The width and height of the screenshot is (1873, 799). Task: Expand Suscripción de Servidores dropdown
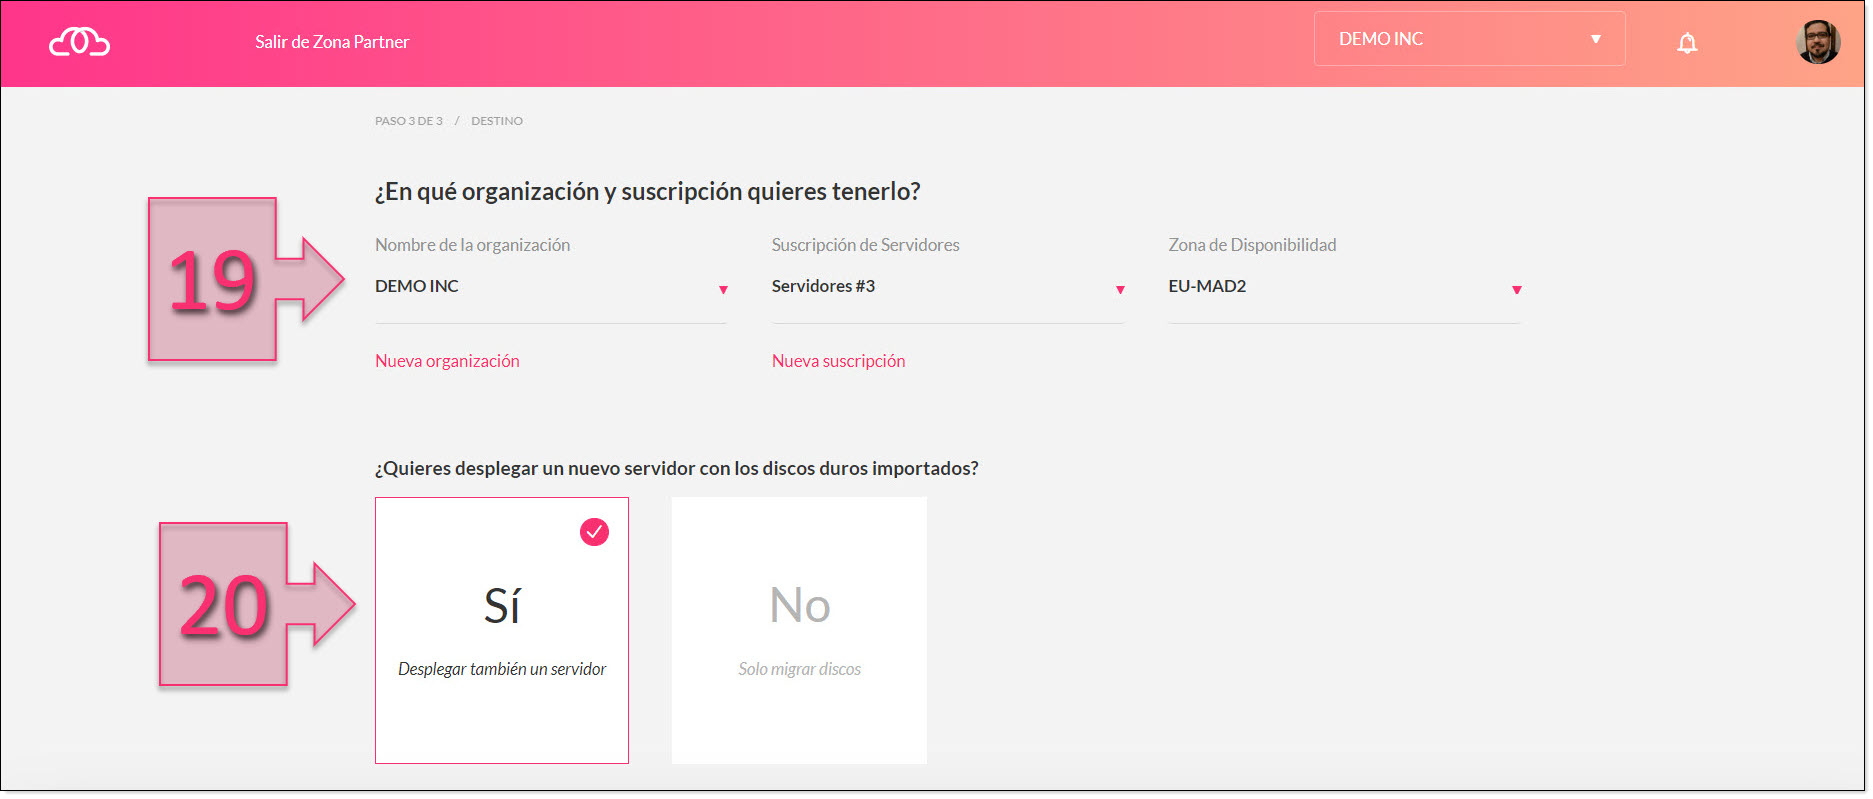coord(948,288)
